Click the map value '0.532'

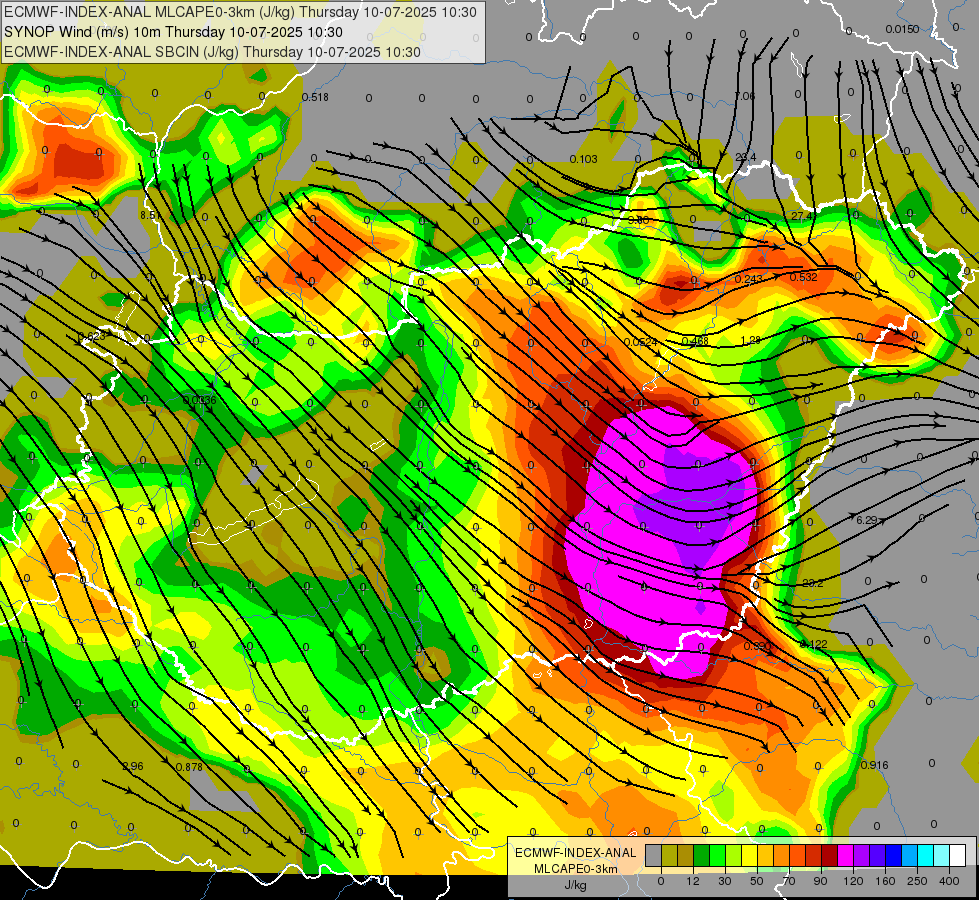pyautogui.click(x=804, y=277)
